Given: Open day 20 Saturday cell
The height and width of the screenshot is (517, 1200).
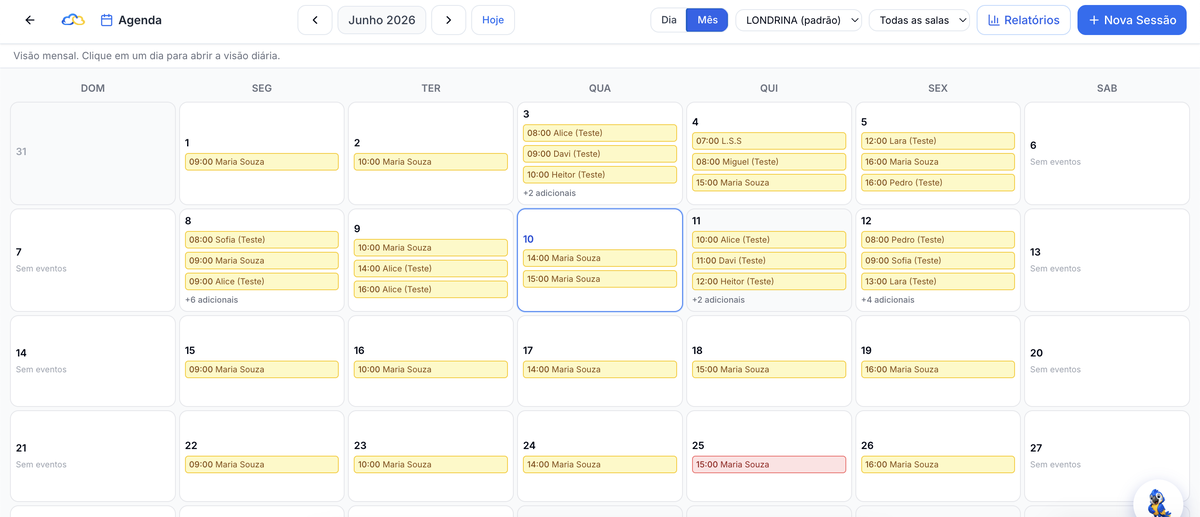Looking at the screenshot, I should tap(1107, 361).
